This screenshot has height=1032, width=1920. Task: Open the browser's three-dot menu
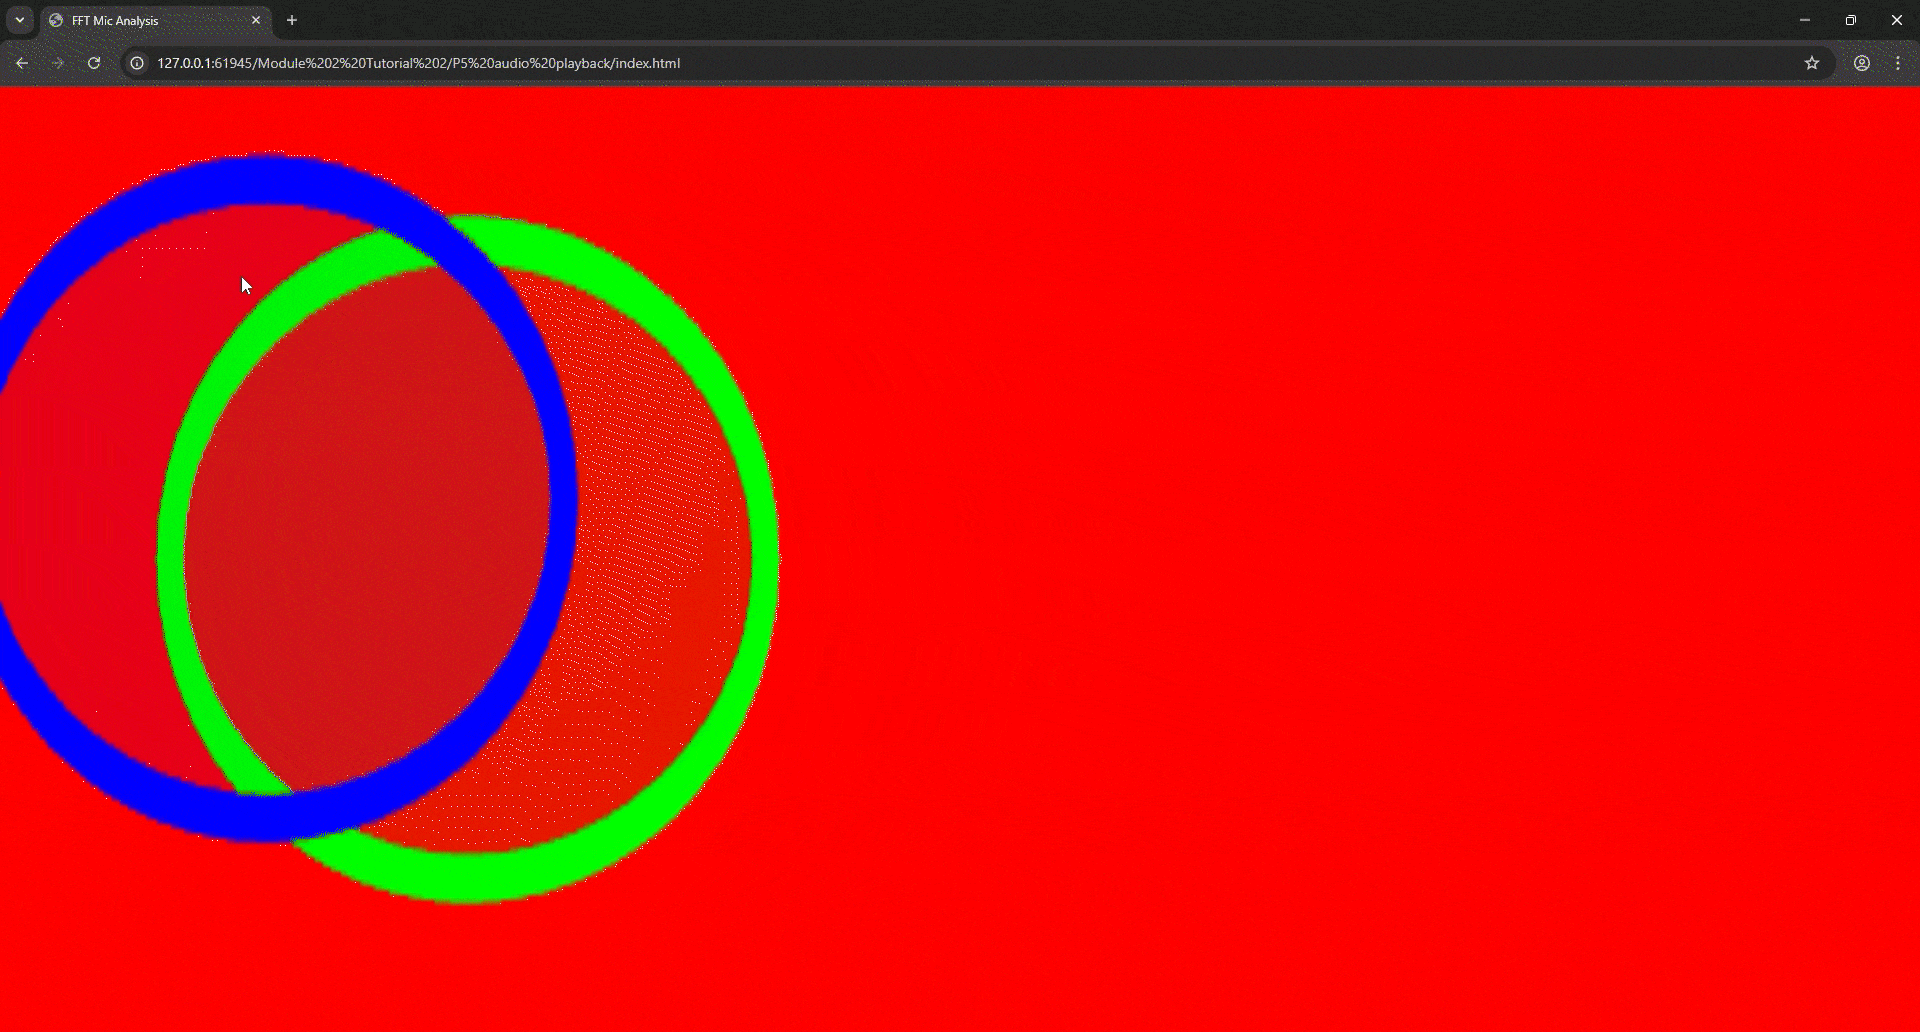pos(1898,62)
